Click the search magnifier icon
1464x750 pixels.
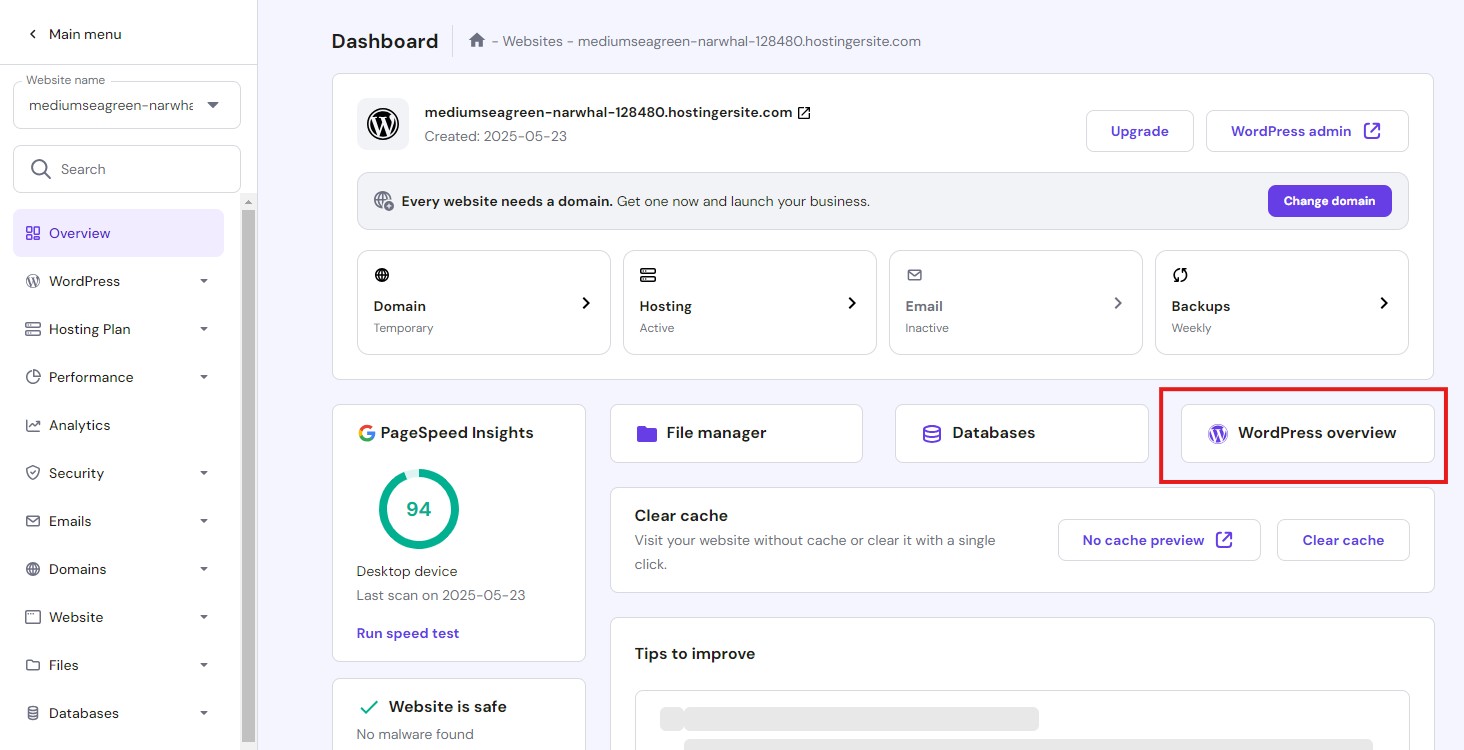click(41, 169)
